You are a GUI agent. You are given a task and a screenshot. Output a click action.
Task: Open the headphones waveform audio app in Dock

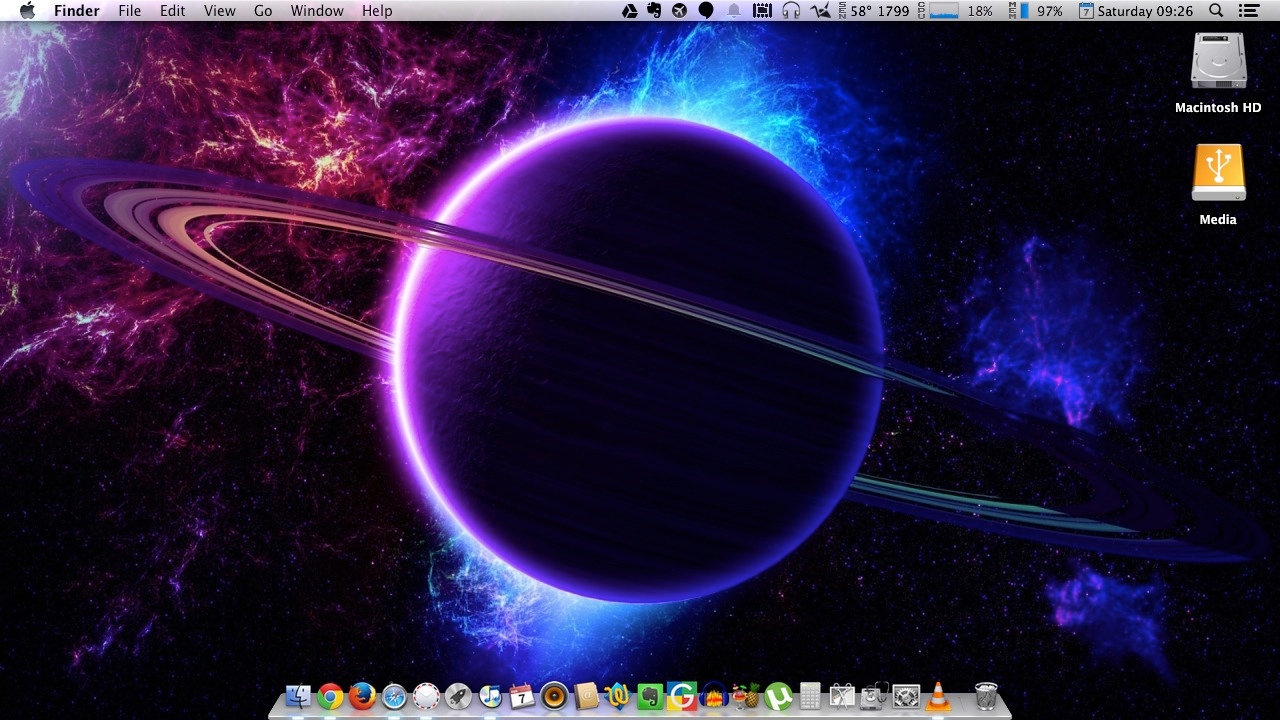[x=714, y=696]
